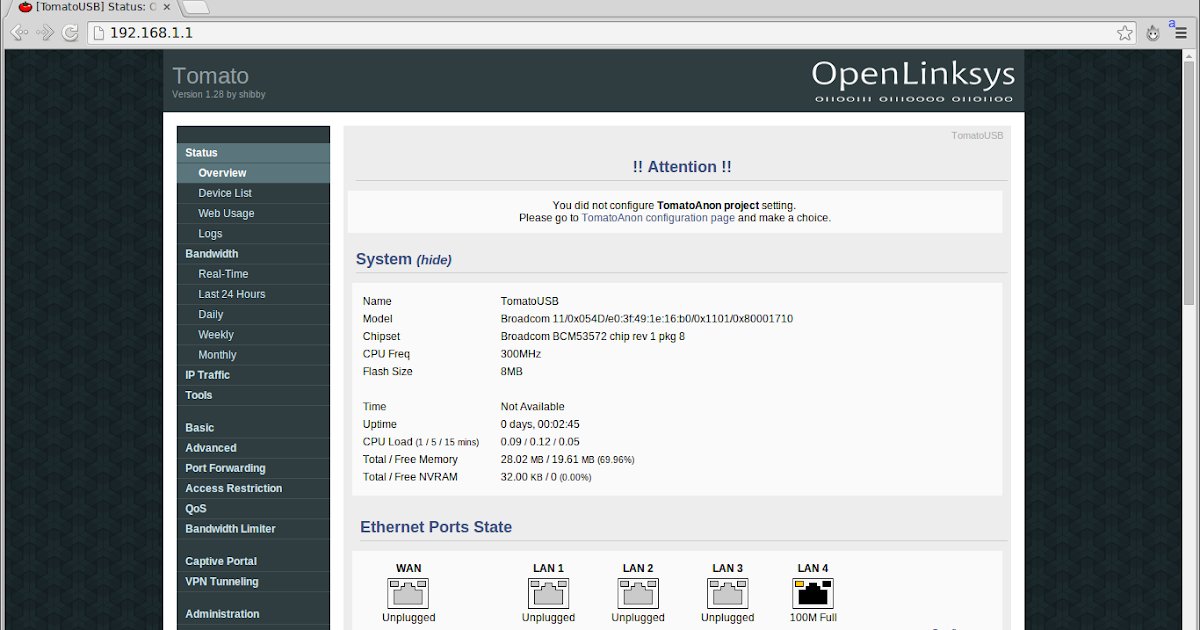Reload the page with the refresh icon

pyautogui.click(x=71, y=33)
